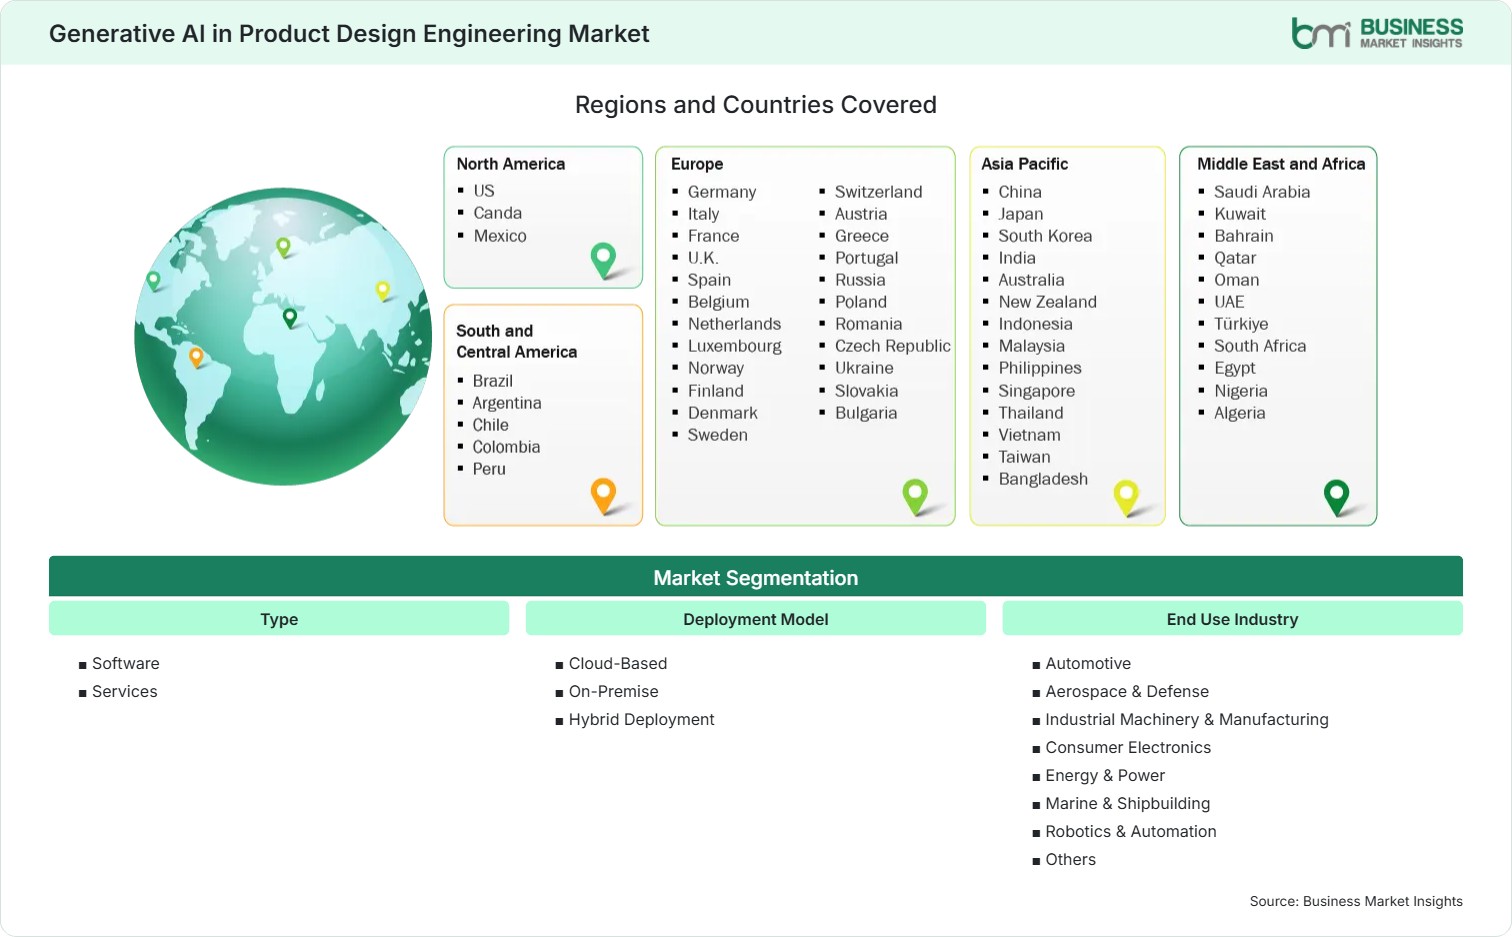The height and width of the screenshot is (937, 1512).
Task: Click the orange pin on the globe's South America
Action: click(x=196, y=356)
